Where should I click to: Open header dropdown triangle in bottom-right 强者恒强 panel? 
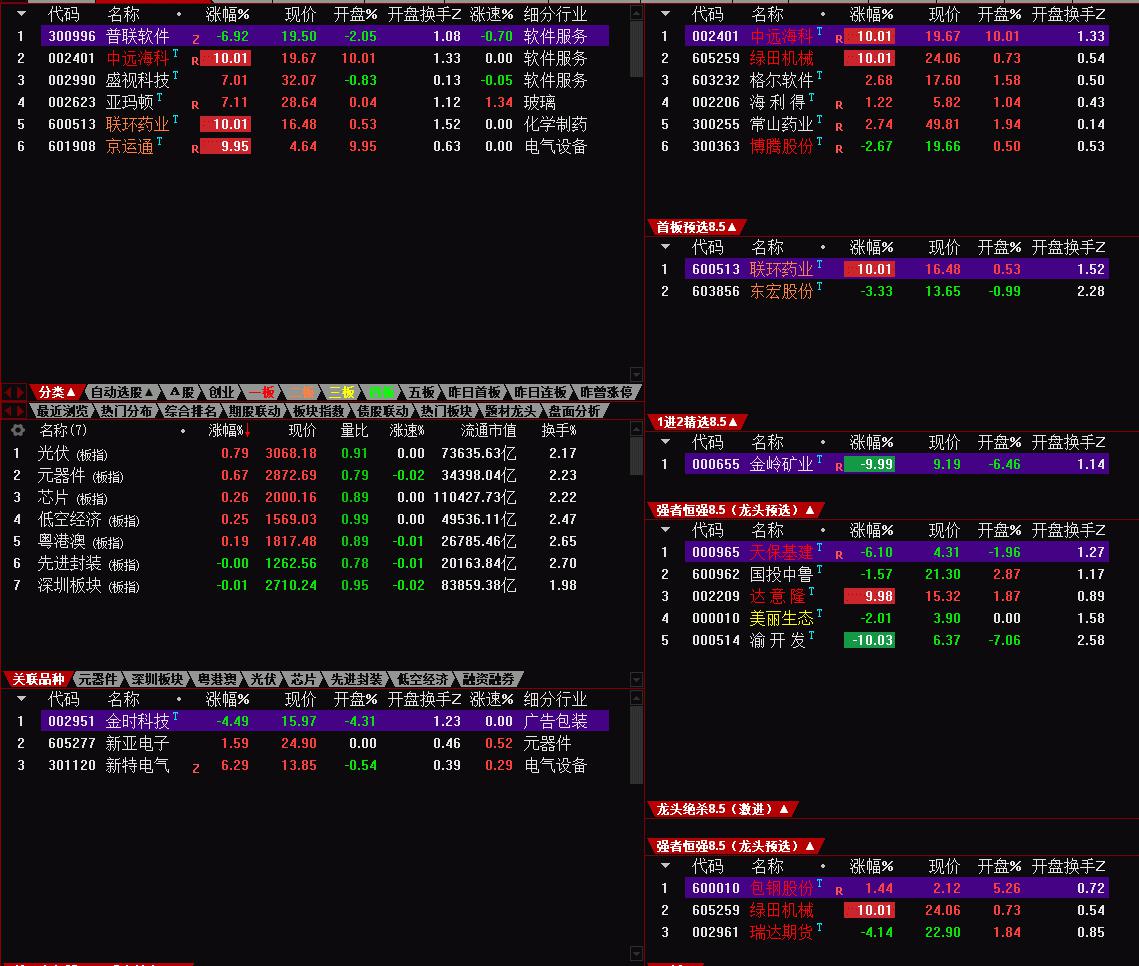click(x=665, y=866)
